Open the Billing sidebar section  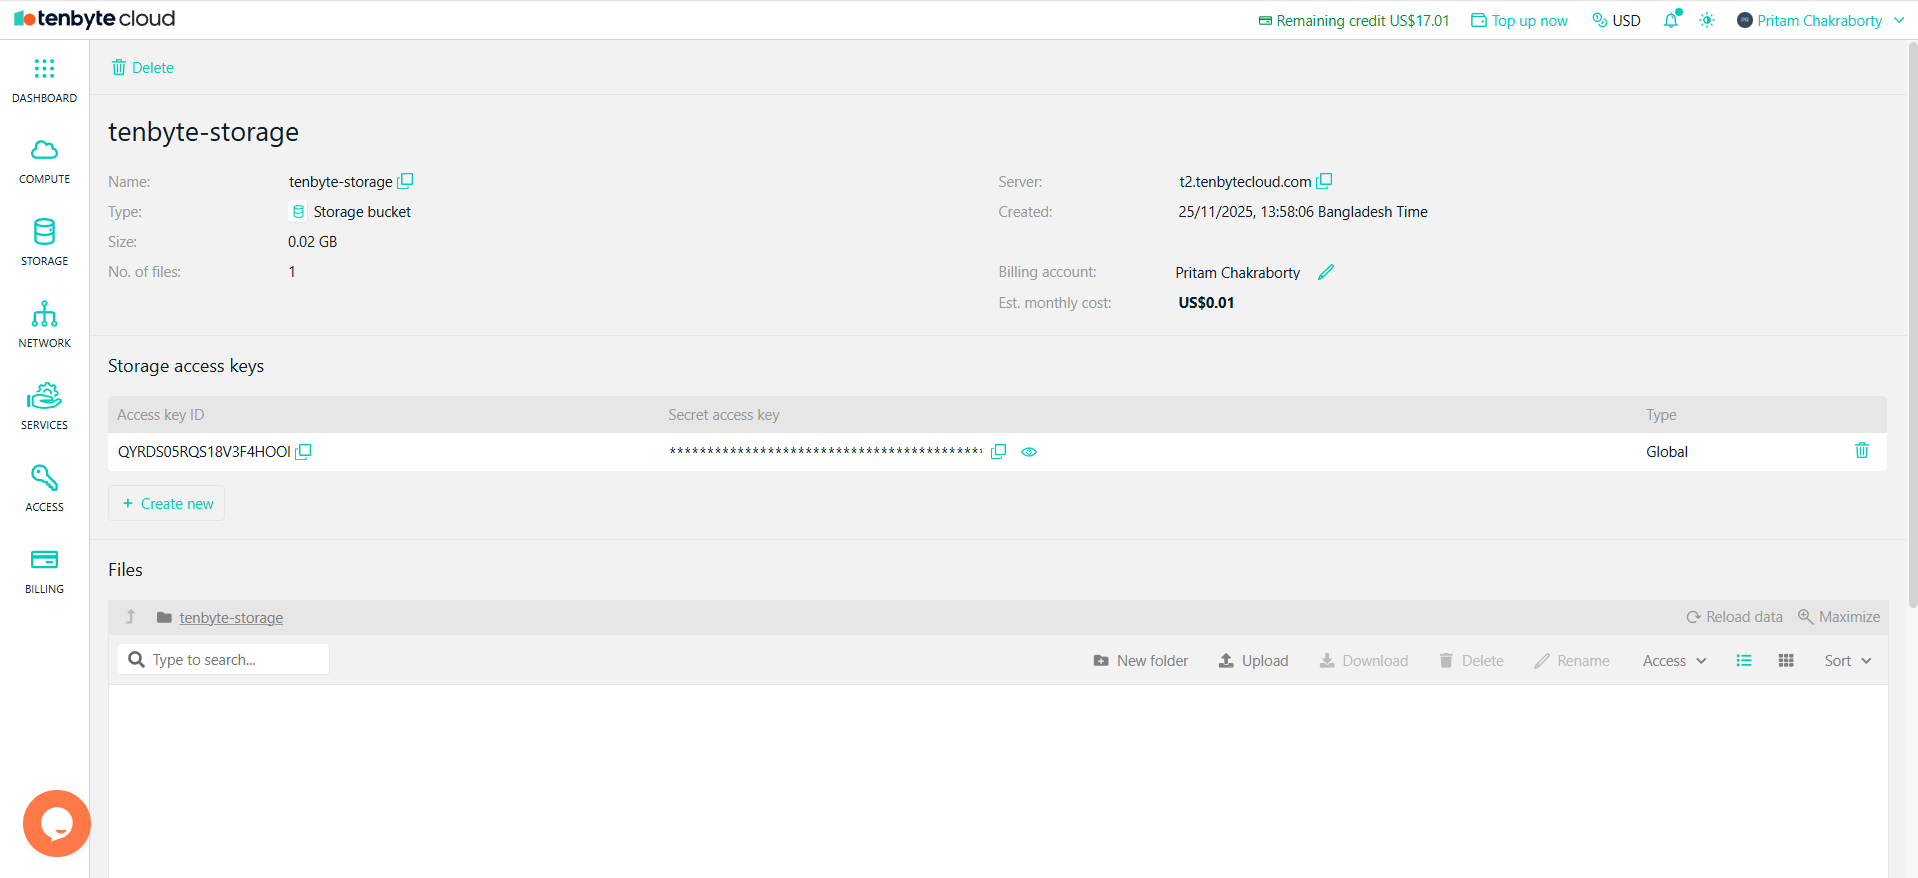[44, 571]
